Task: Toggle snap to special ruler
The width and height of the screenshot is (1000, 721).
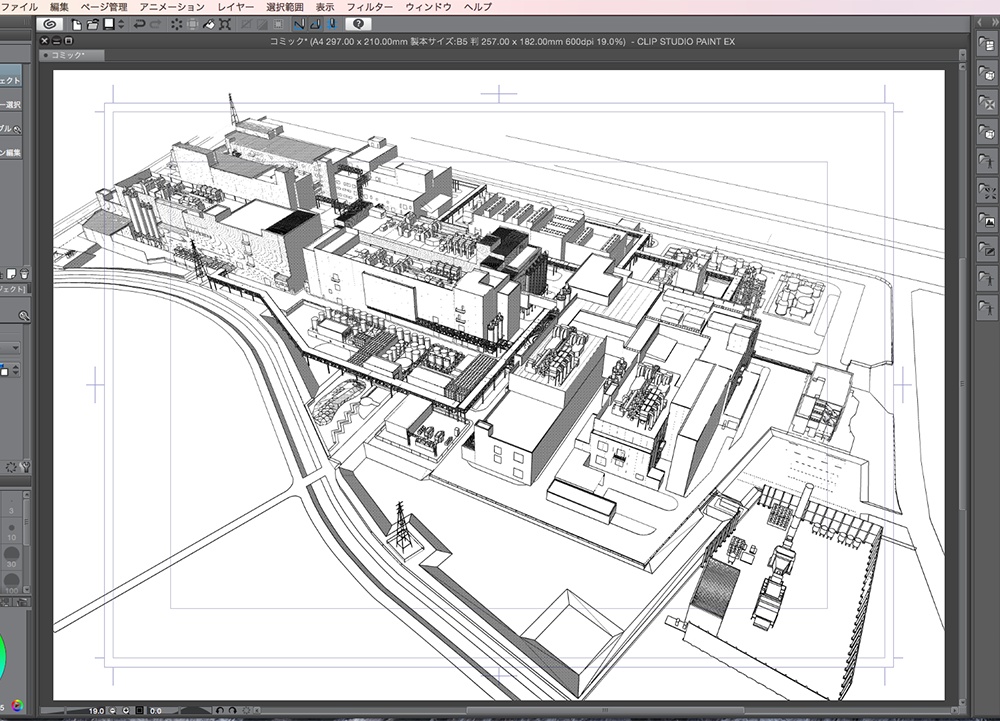Action: click(314, 23)
